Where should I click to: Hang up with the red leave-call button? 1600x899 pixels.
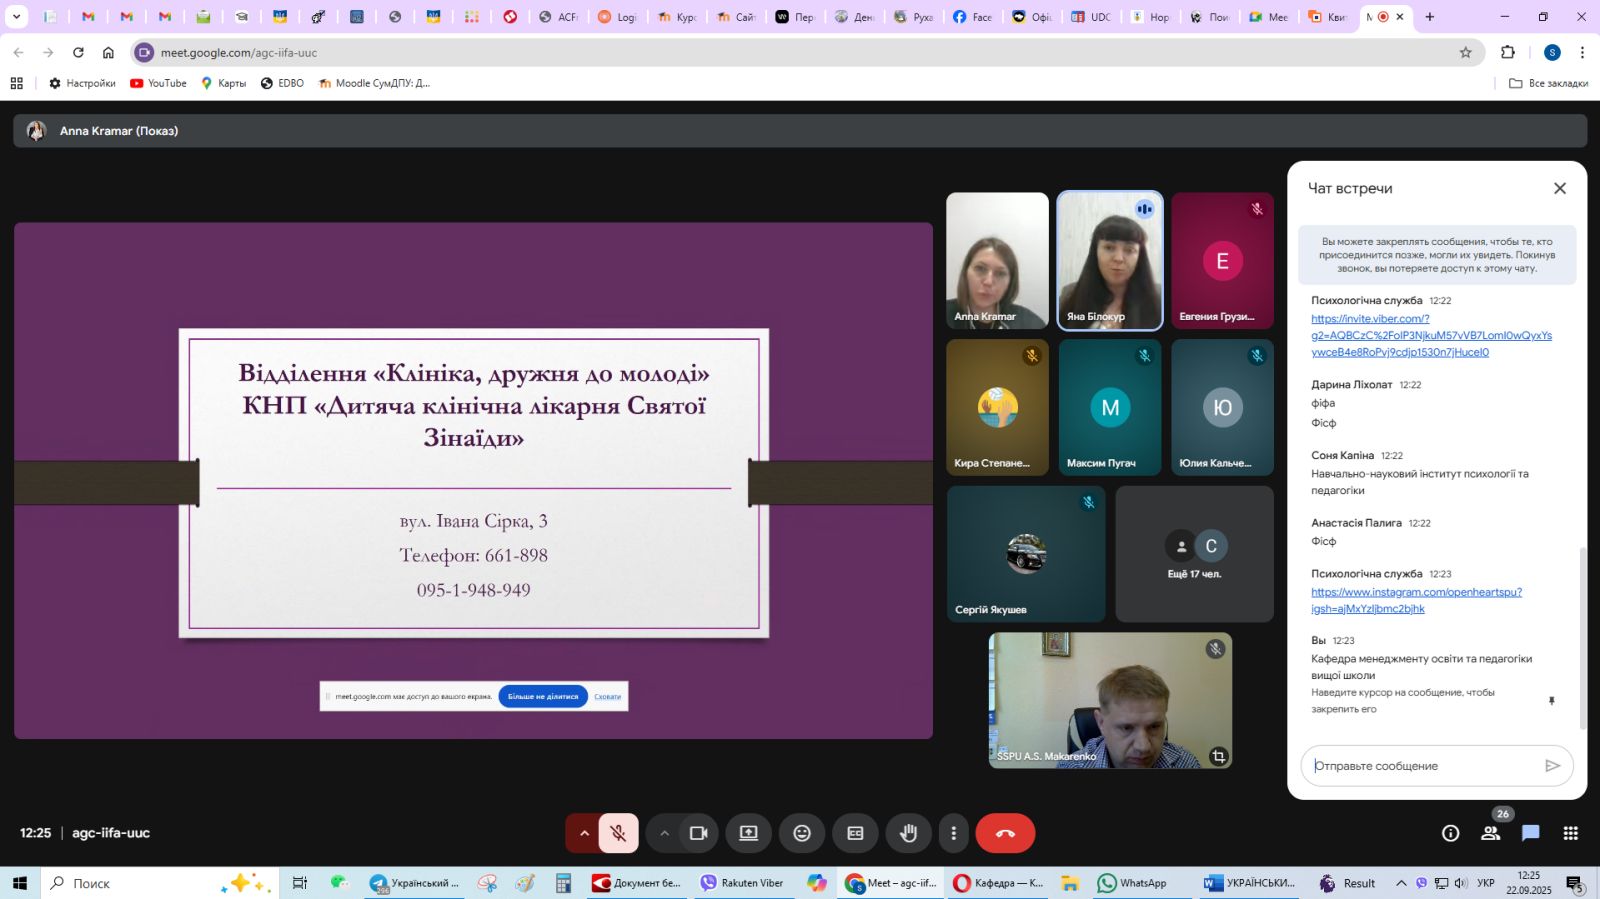click(1005, 833)
